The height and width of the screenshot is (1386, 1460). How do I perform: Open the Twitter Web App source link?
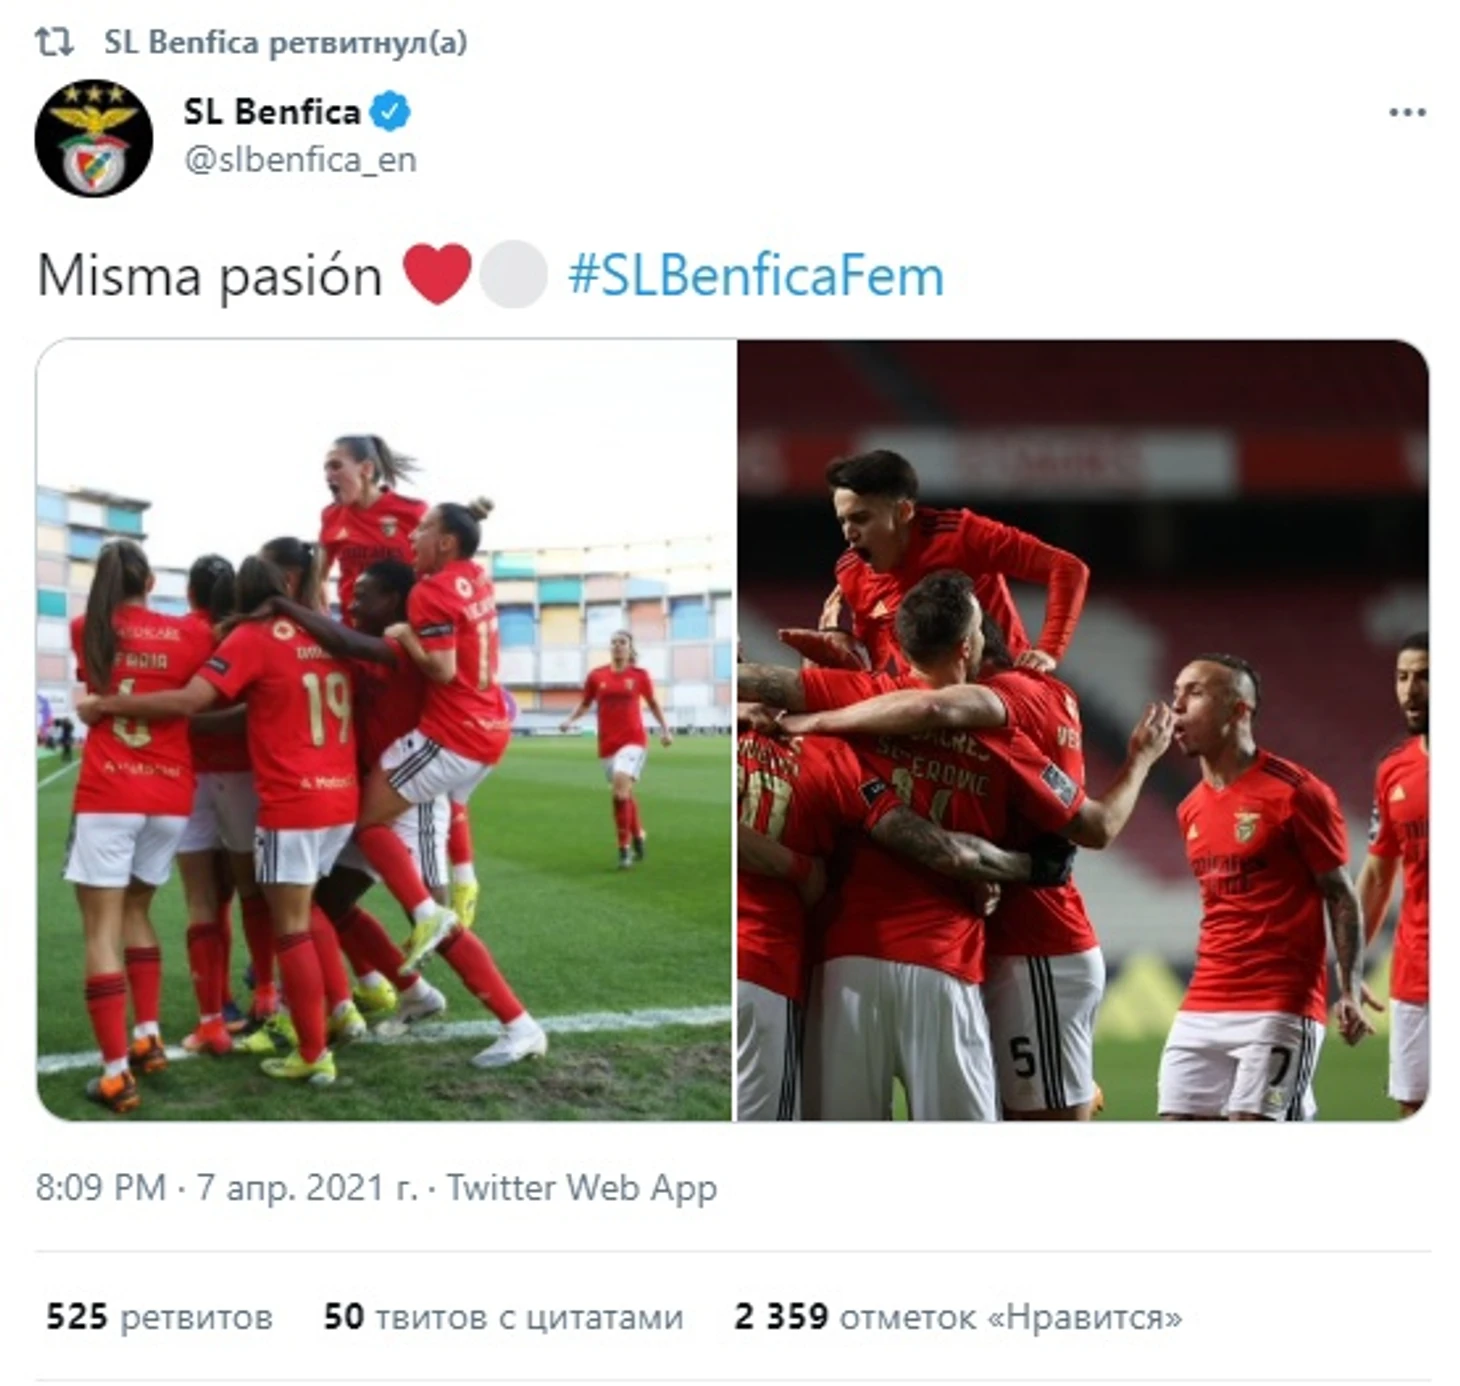coord(582,1187)
